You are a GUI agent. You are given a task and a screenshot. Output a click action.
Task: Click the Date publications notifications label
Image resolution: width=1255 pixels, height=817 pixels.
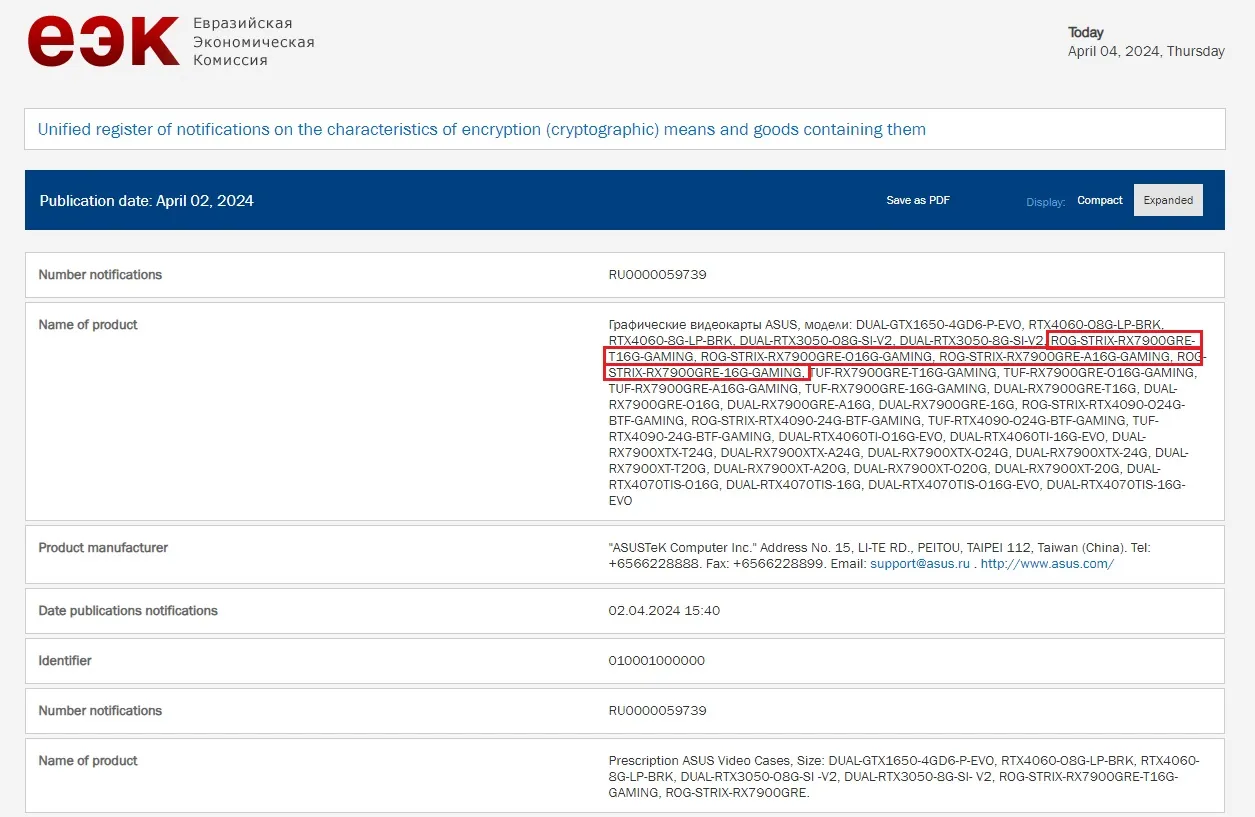tap(128, 611)
